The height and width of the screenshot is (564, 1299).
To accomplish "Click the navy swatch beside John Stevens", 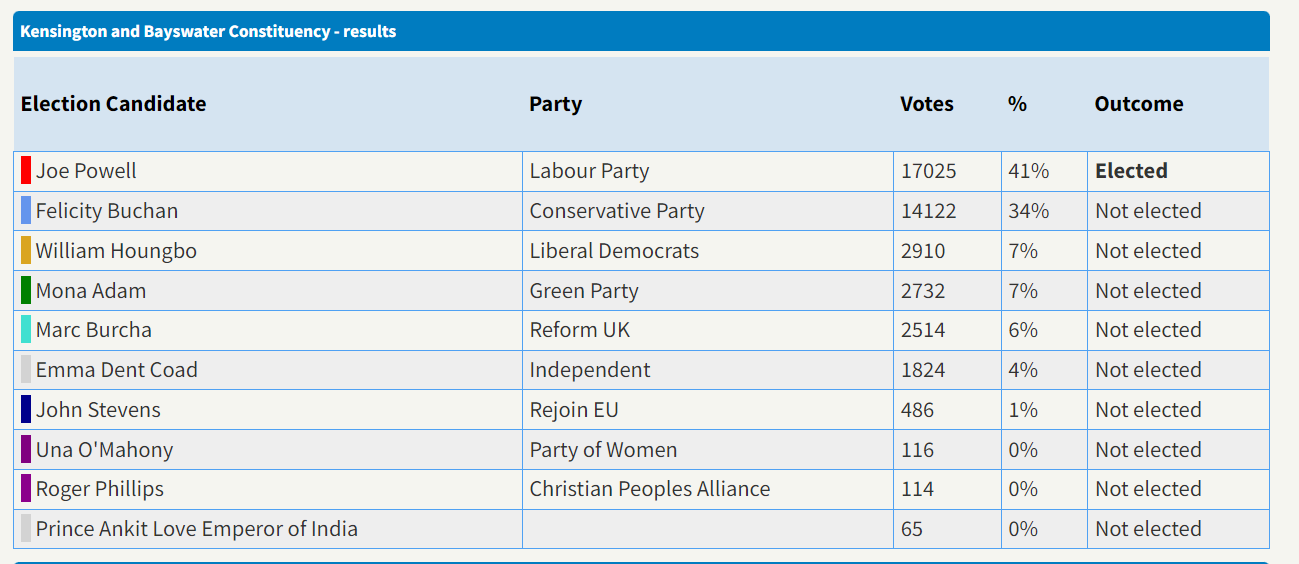I will click(26, 410).
